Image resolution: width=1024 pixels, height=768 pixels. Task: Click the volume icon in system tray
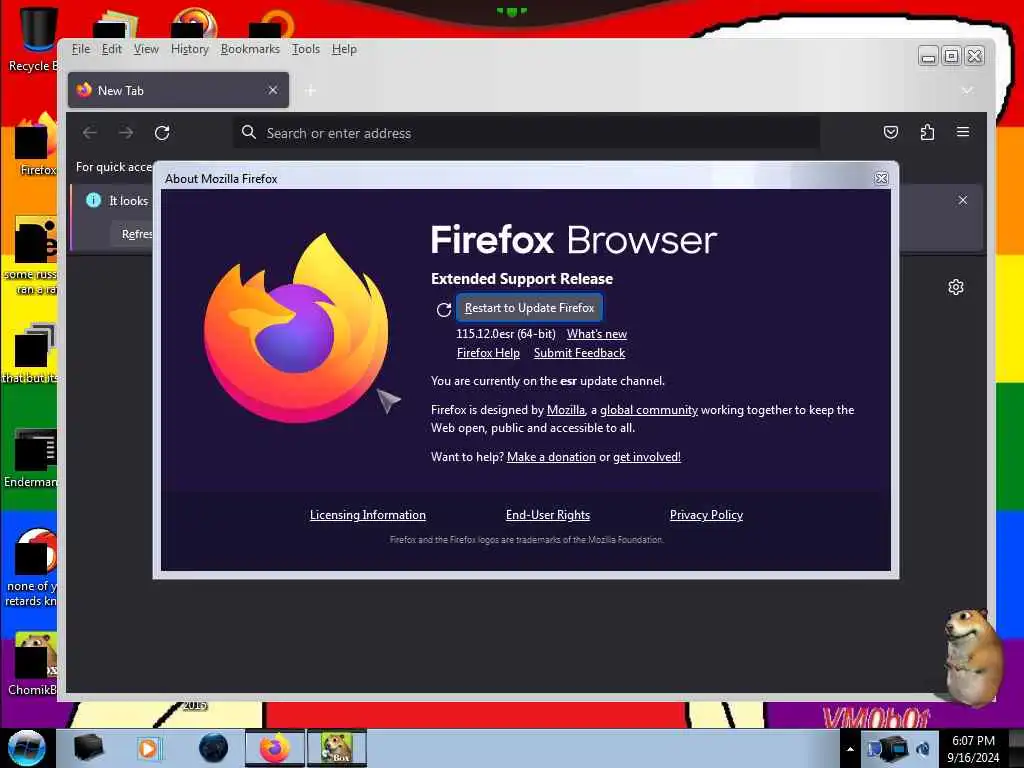[x=923, y=749]
